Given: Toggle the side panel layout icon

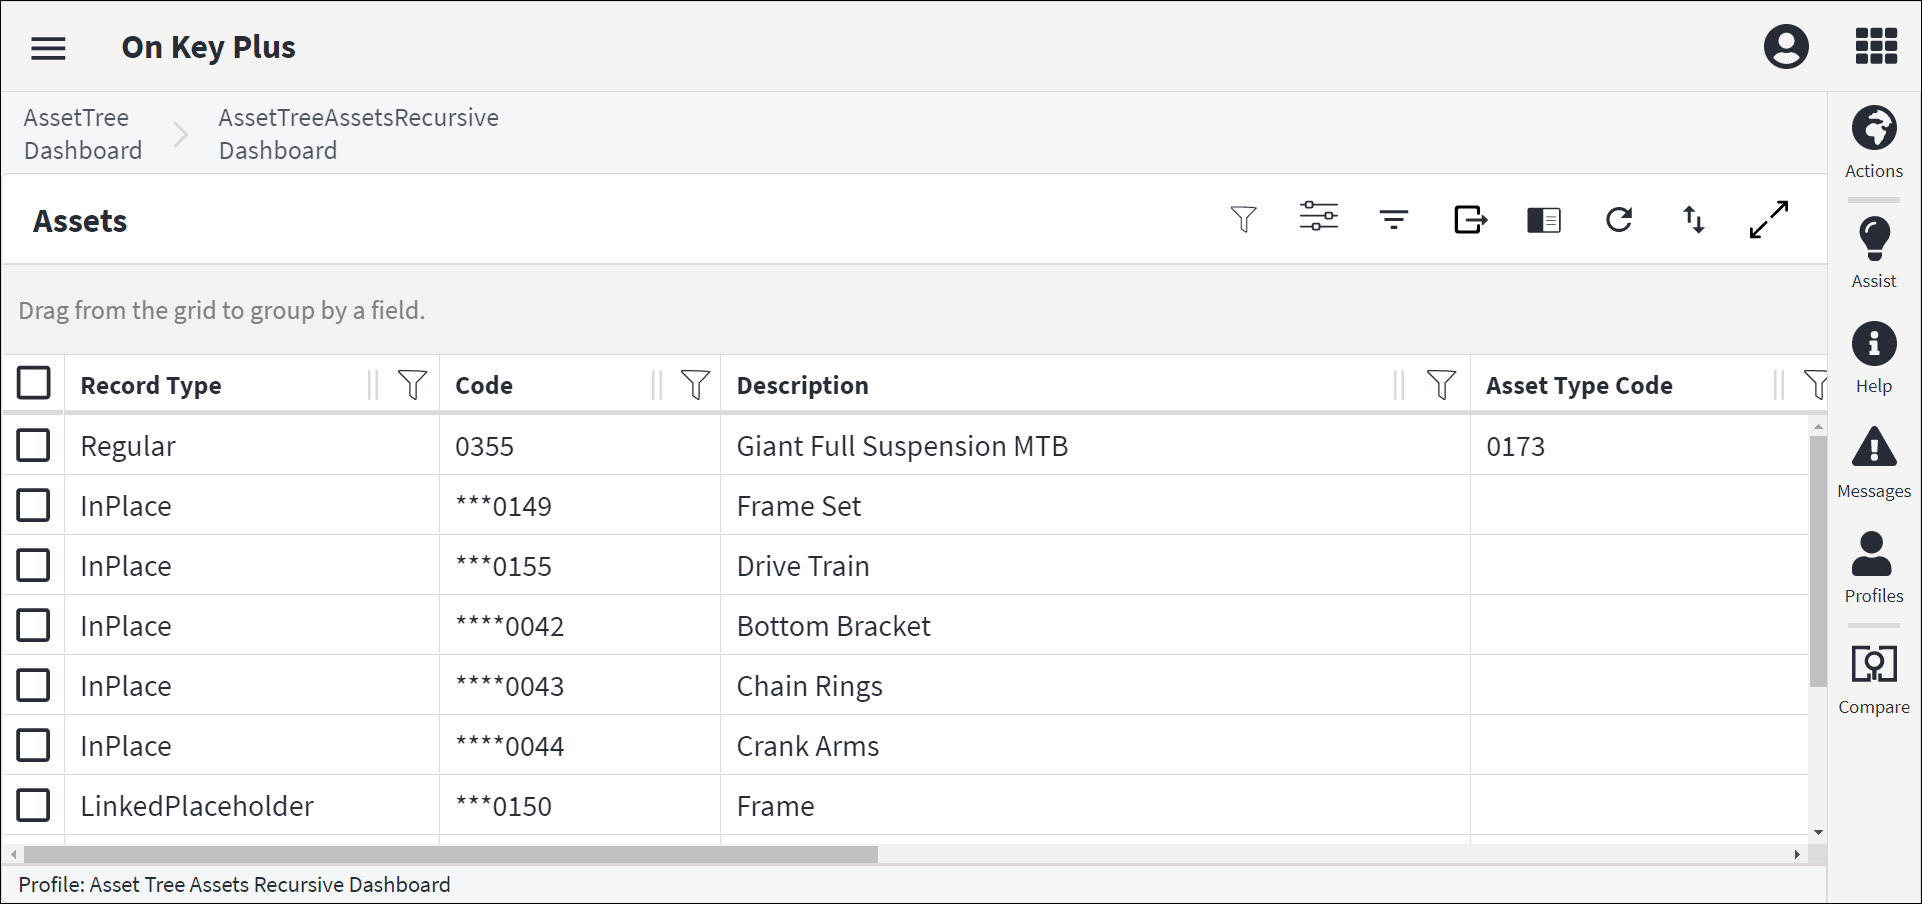Looking at the screenshot, I should point(1543,219).
